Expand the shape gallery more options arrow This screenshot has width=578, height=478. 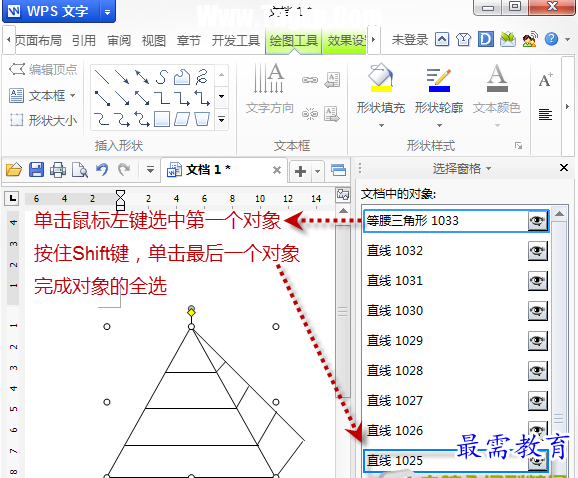pyautogui.click(x=222, y=119)
